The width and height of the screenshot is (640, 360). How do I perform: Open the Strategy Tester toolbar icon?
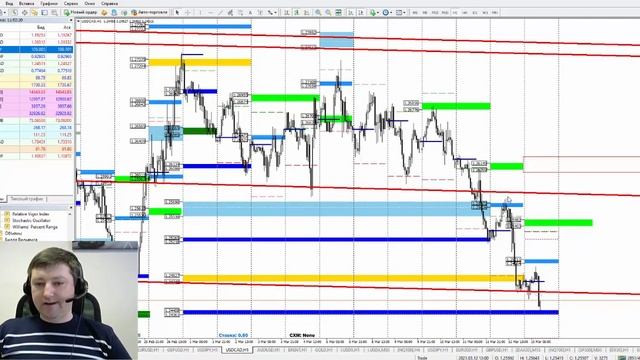[54, 13]
